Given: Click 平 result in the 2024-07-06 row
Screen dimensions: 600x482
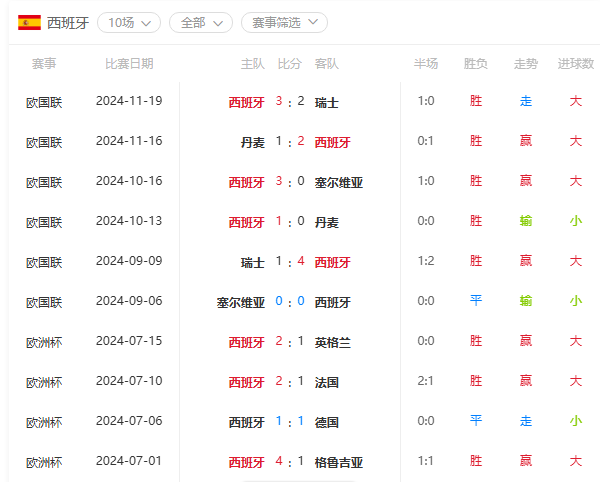Looking at the screenshot, I should [x=476, y=421].
